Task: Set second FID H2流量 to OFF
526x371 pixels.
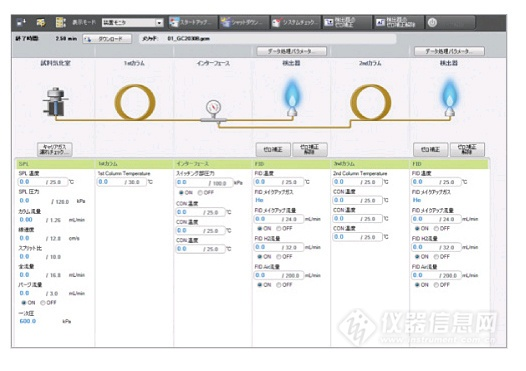Action: (x=436, y=257)
